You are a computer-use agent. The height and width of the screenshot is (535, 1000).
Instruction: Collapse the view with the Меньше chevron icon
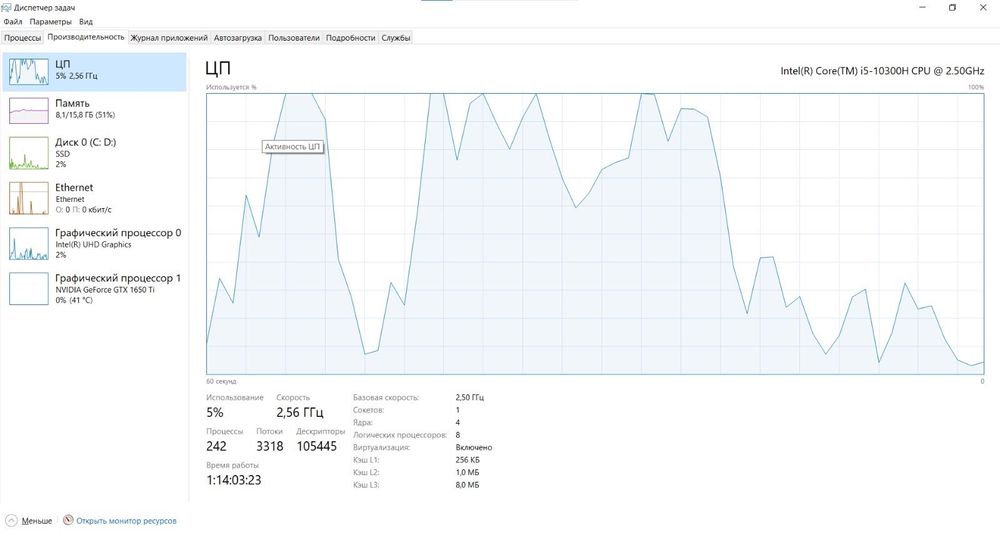tap(11, 520)
